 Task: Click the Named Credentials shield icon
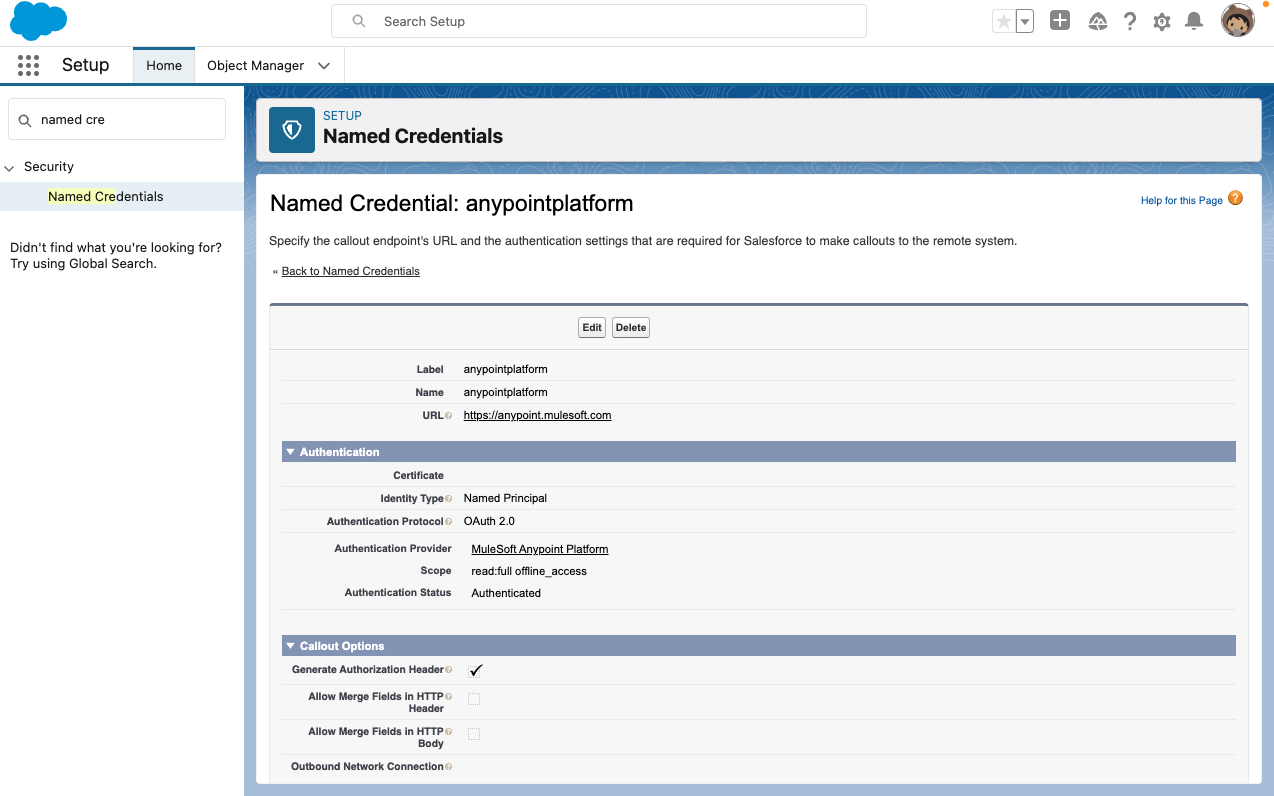click(x=292, y=130)
